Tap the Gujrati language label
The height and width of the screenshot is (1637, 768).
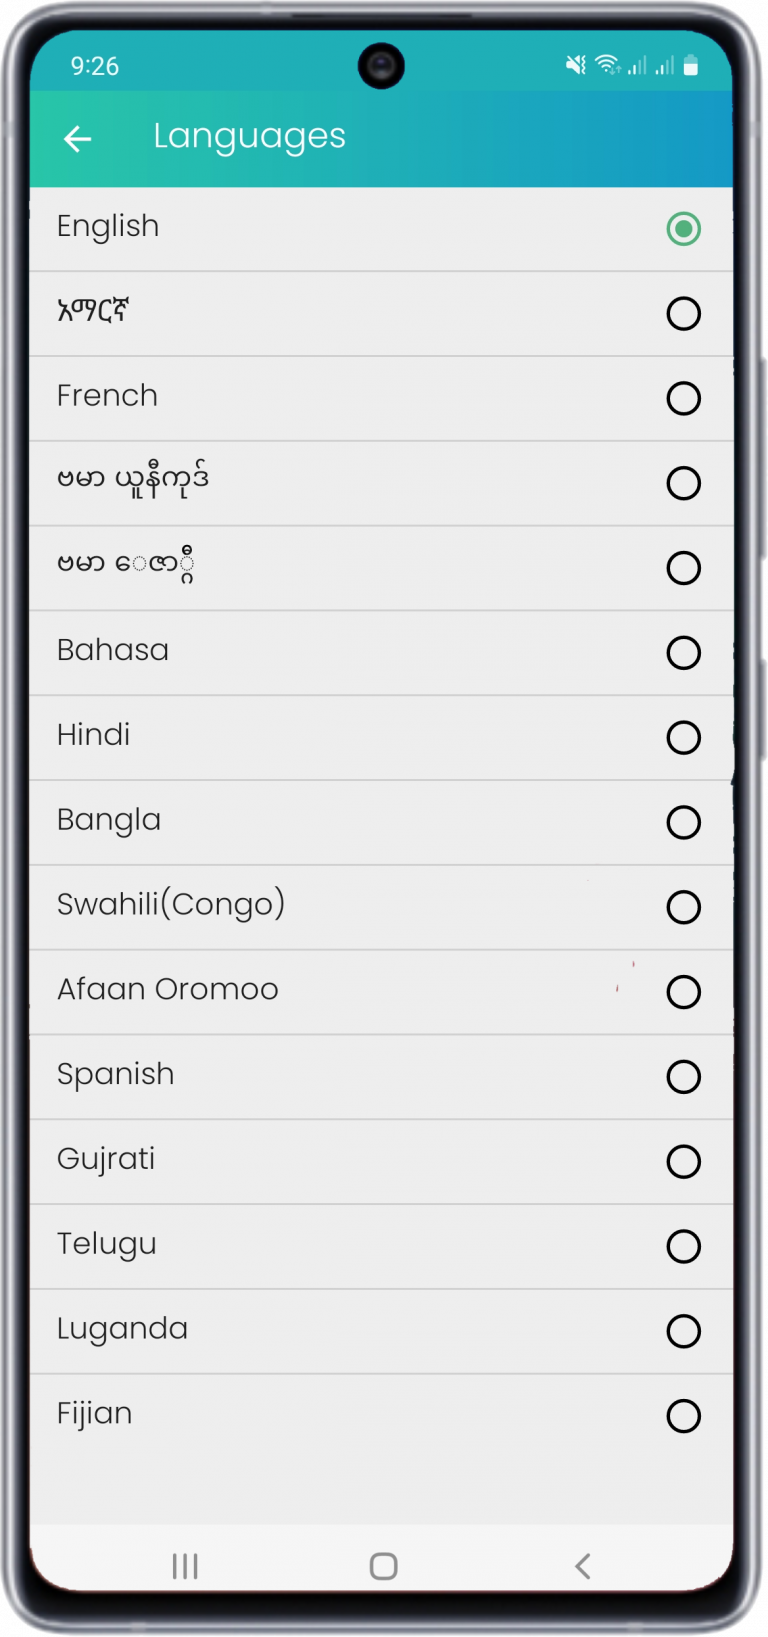click(x=106, y=1160)
